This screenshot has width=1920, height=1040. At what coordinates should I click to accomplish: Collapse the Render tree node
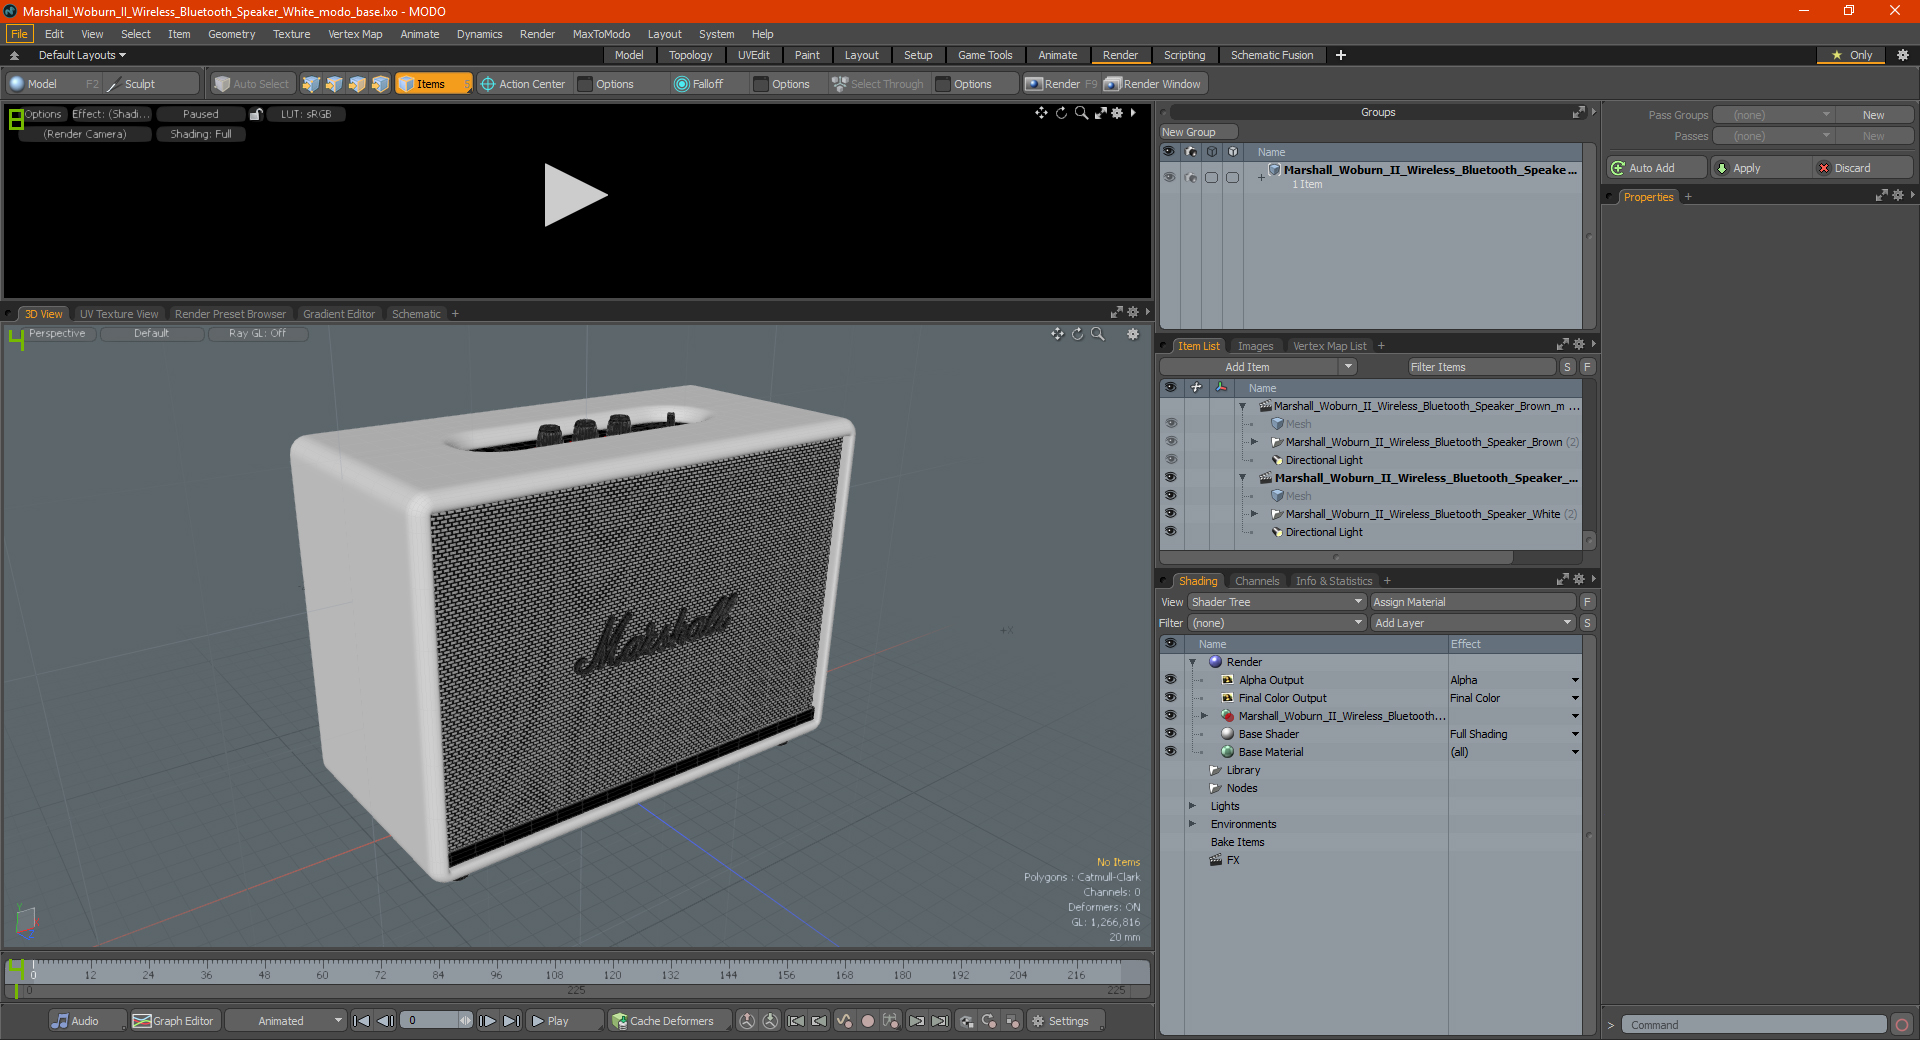coord(1192,662)
